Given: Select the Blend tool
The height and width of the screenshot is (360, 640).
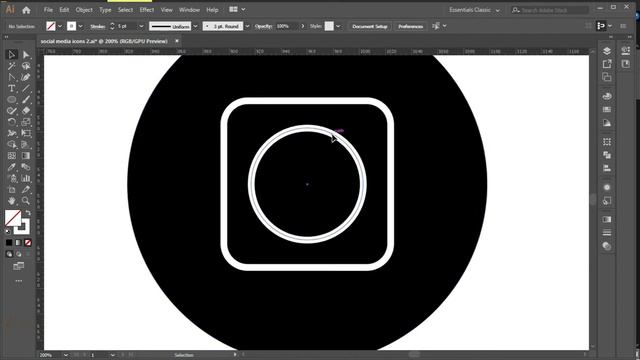Looking at the screenshot, I should coord(26,167).
